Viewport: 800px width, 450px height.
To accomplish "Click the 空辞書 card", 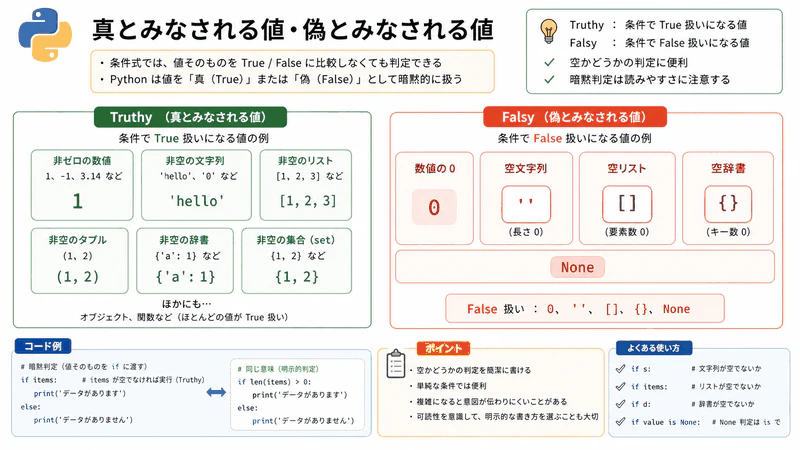I will [728, 198].
